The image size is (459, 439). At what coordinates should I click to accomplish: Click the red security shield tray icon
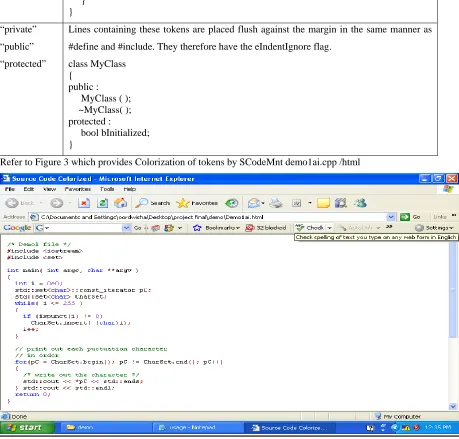click(x=416, y=427)
